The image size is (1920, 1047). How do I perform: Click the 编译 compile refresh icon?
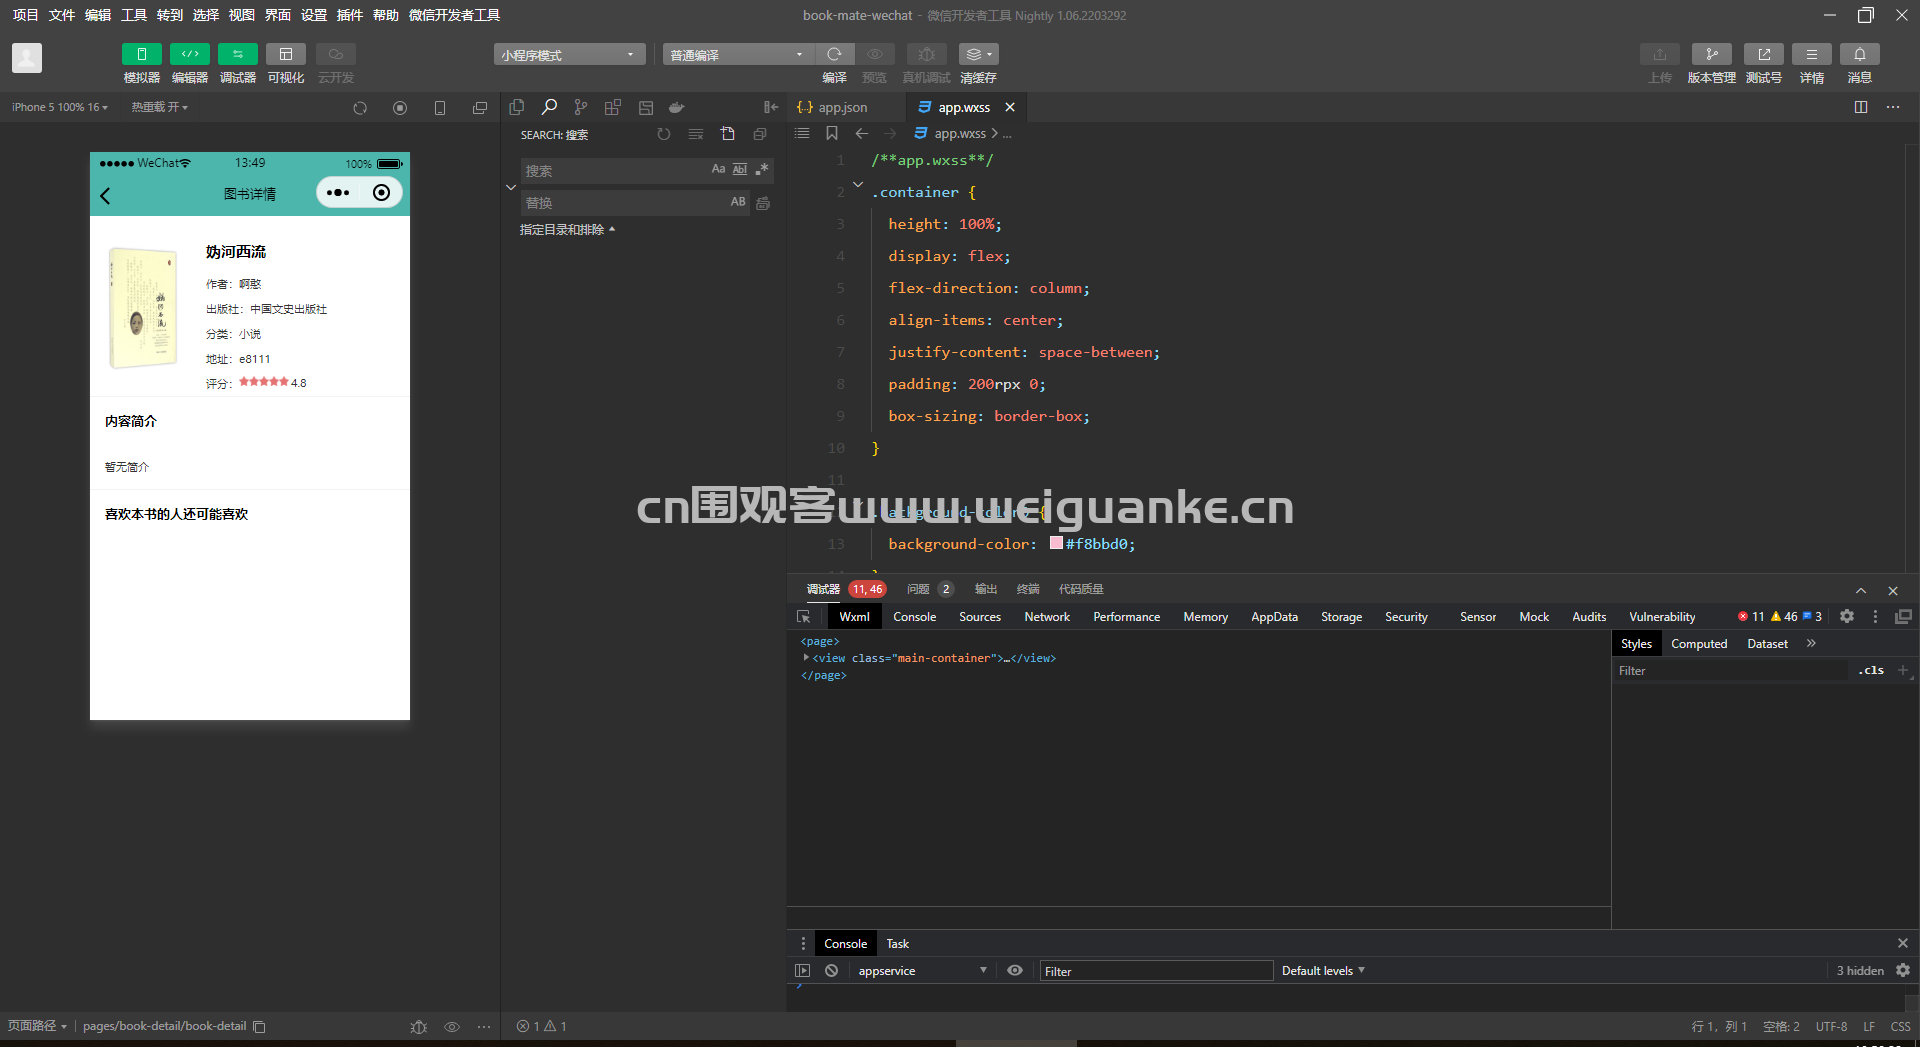[834, 54]
